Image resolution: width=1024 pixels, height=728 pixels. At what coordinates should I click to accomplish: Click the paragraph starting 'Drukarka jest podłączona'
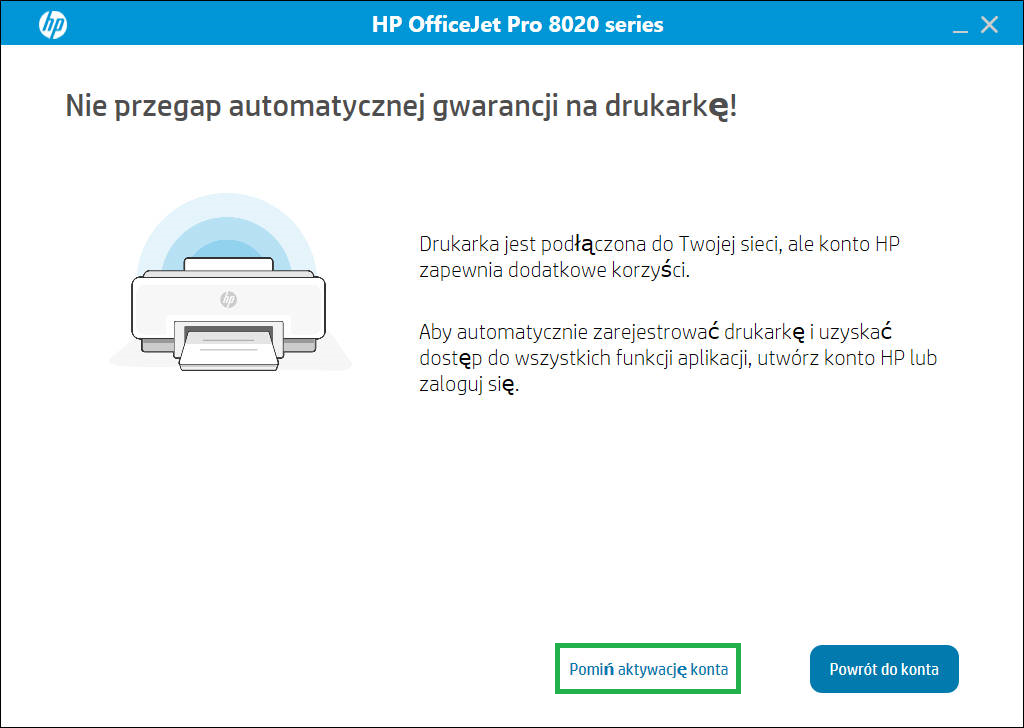coord(660,257)
